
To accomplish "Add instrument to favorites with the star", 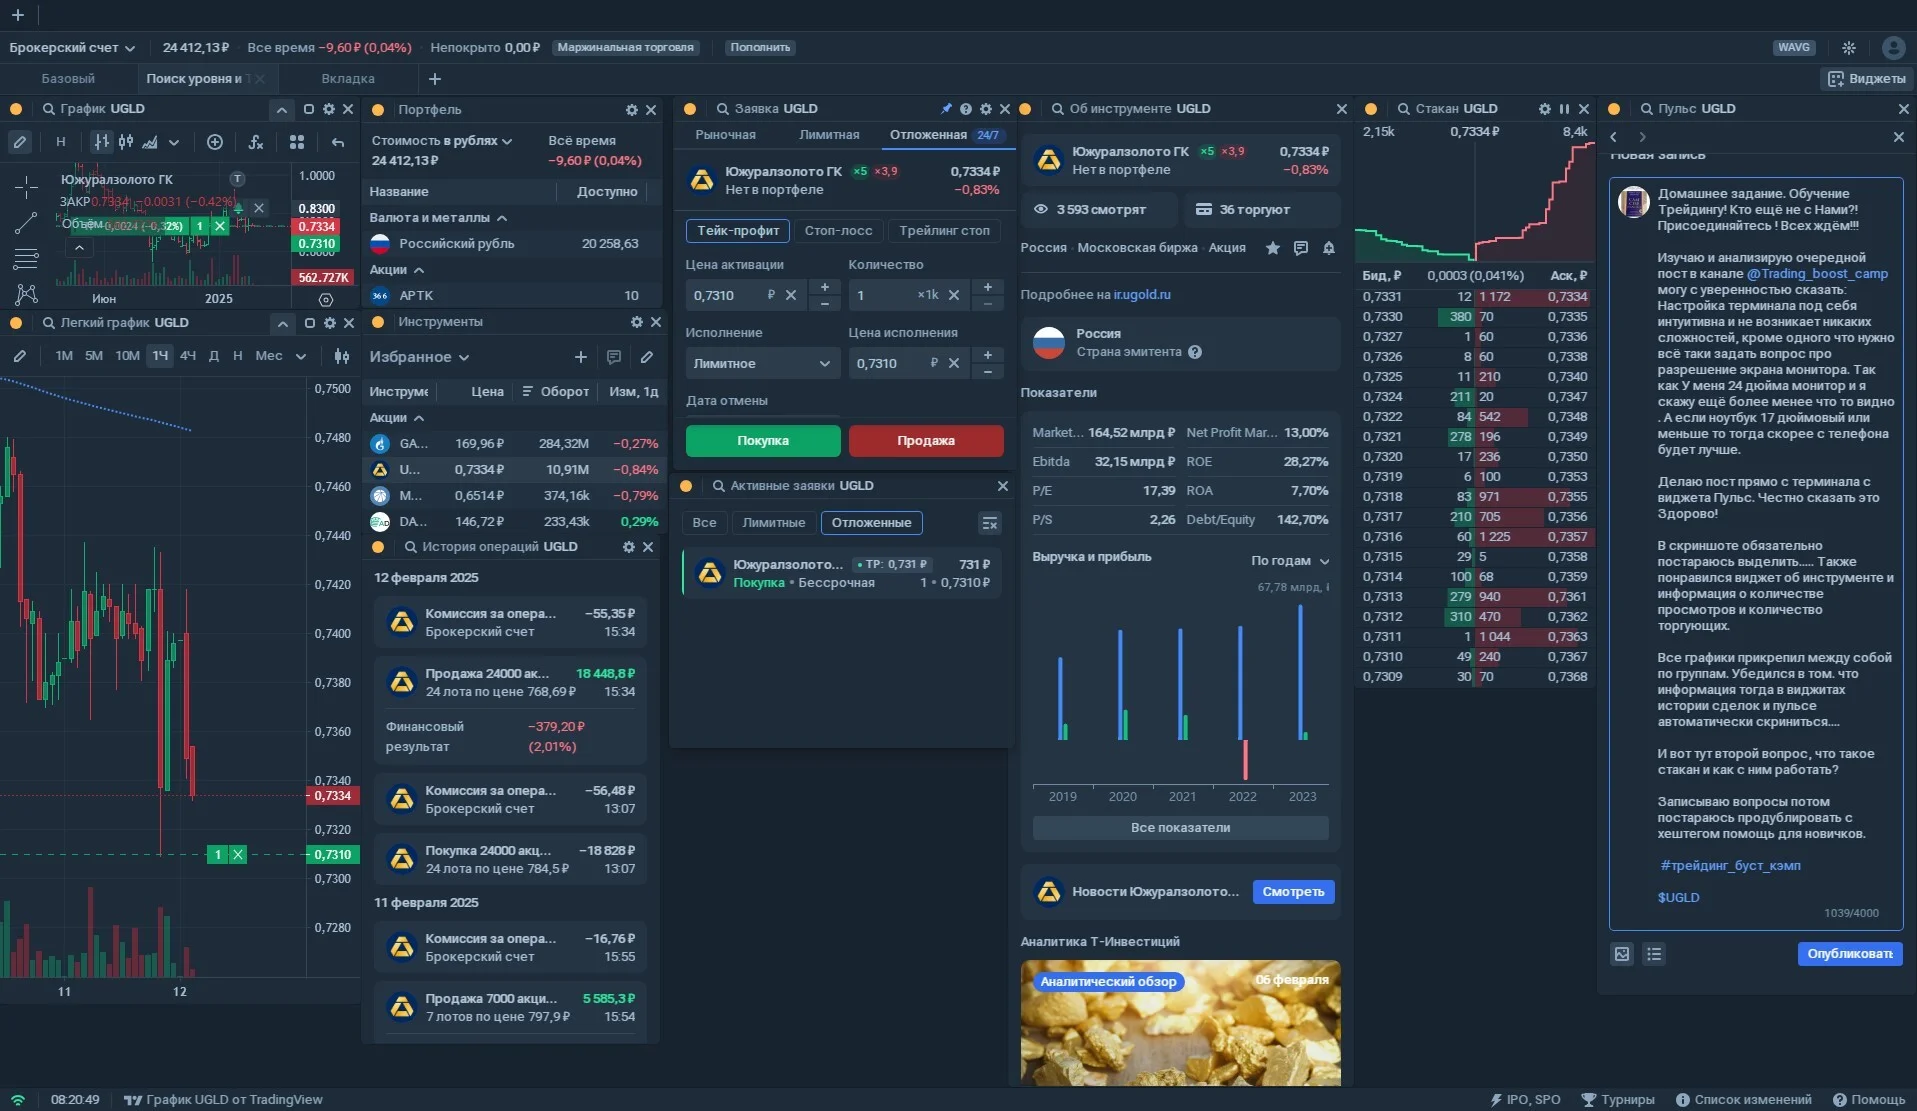I will pos(1273,248).
